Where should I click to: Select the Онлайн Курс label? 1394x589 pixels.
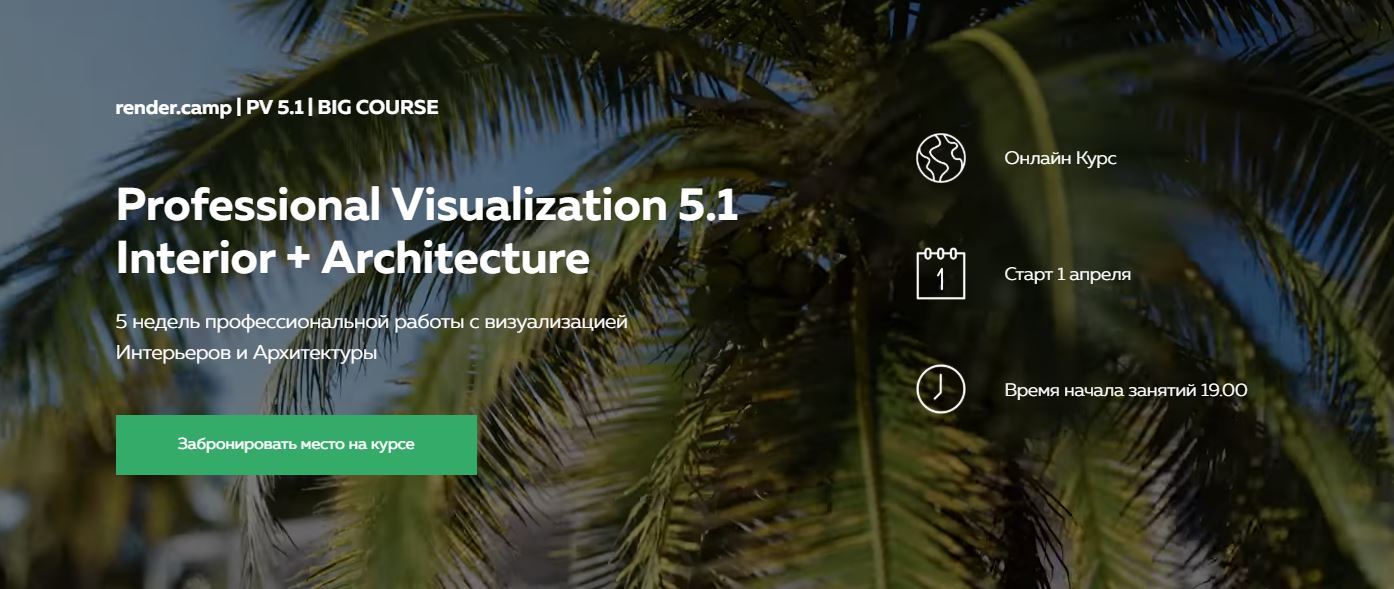coord(1060,159)
